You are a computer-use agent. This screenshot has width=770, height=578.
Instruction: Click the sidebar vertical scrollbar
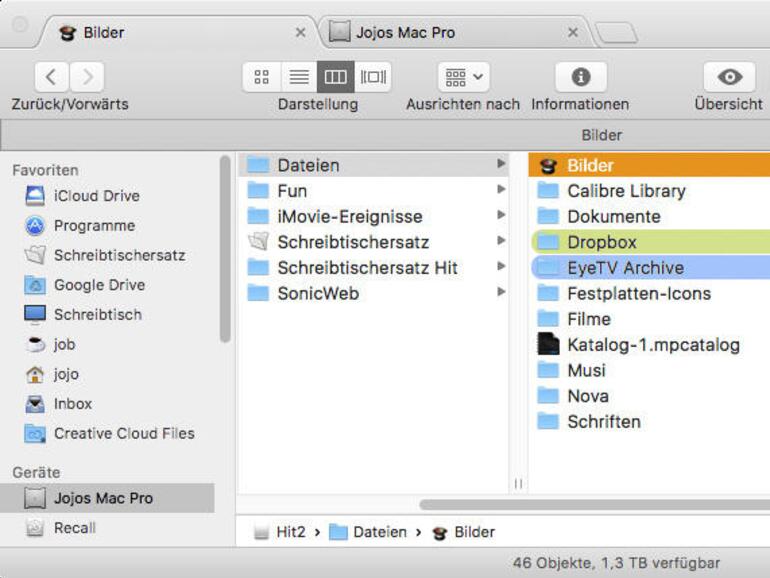pyautogui.click(x=225, y=249)
